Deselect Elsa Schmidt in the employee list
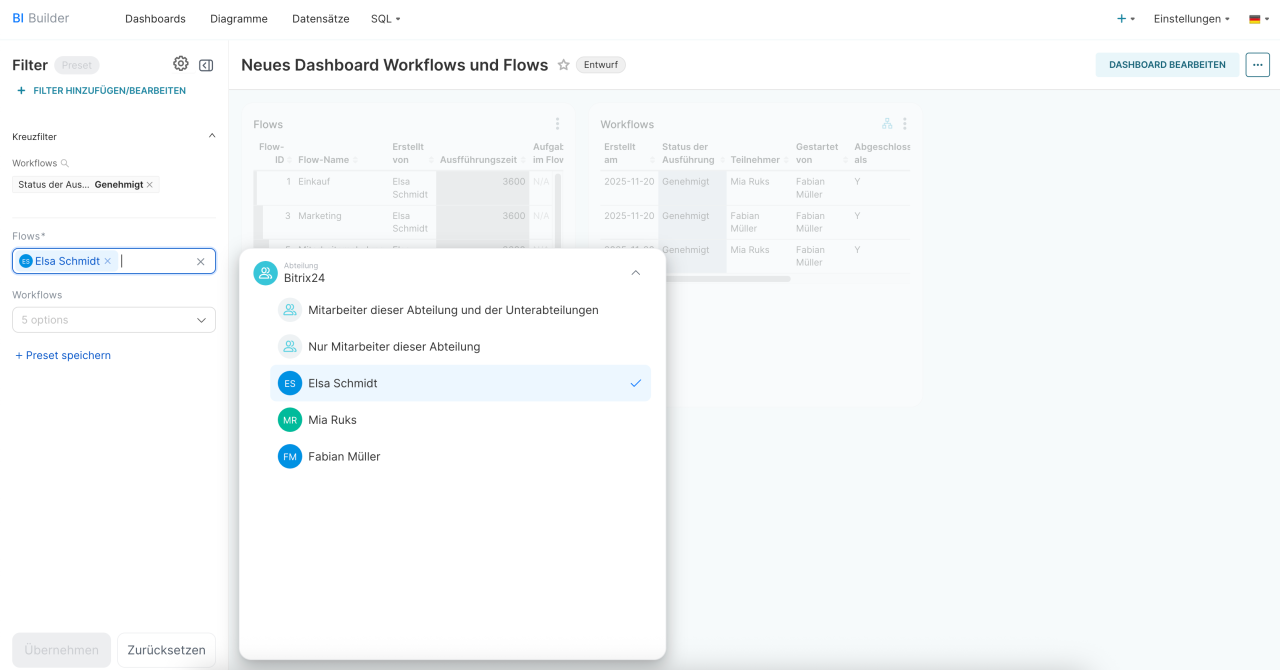 click(x=460, y=383)
